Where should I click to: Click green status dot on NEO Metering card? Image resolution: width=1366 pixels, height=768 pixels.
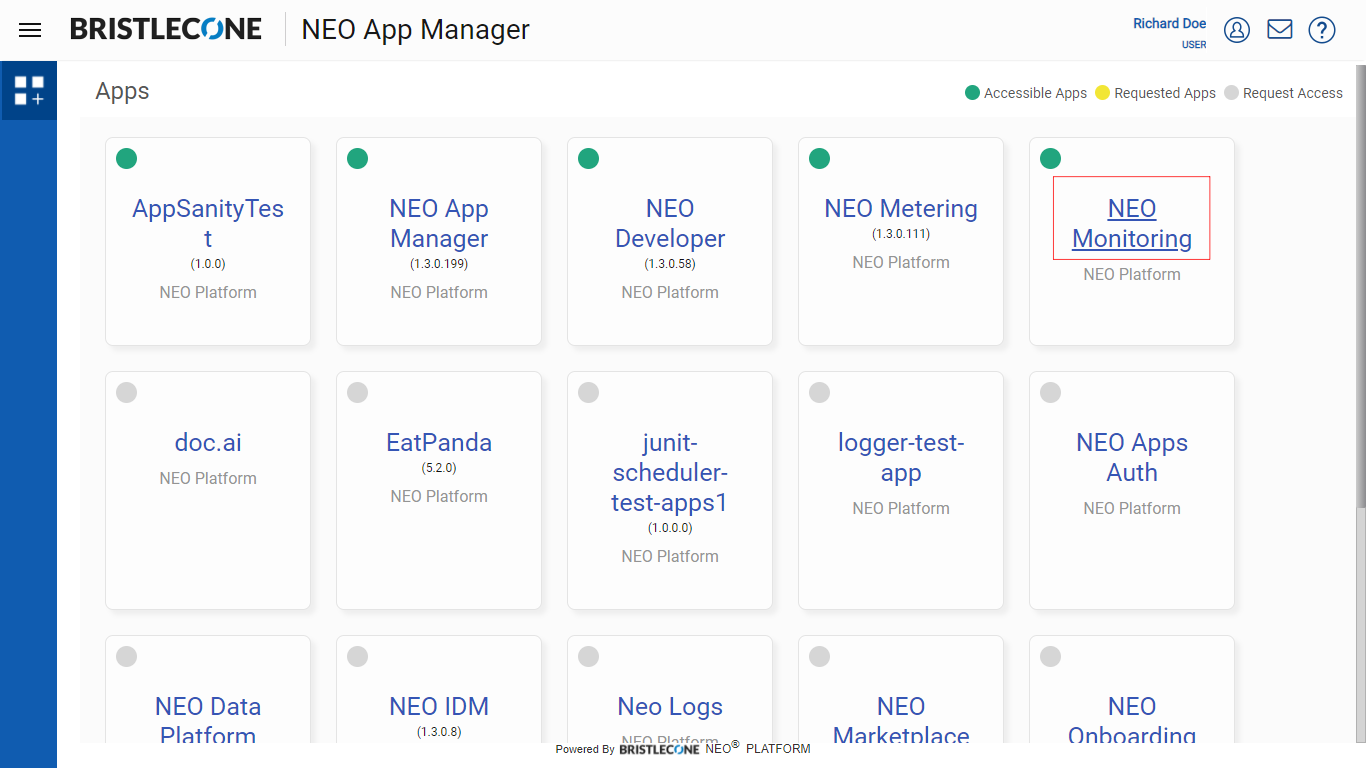tap(819, 158)
